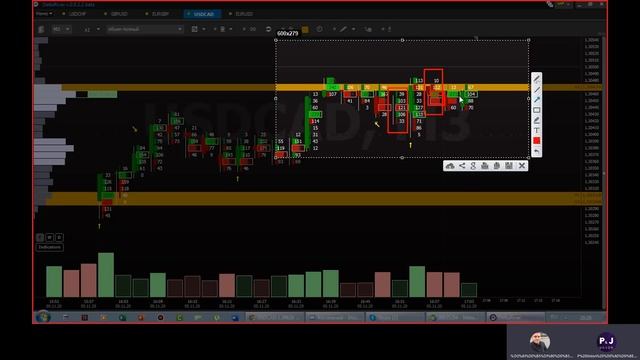
Task: Open the volume type combo box
Action: pos(145,29)
